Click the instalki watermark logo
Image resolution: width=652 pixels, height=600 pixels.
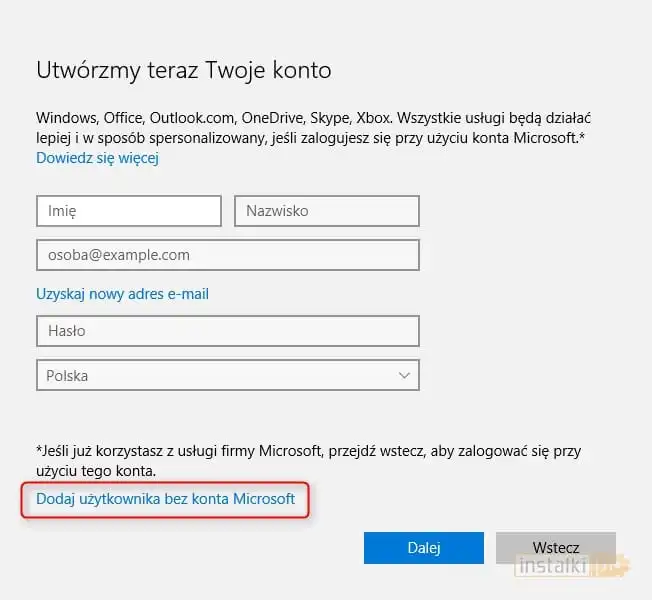[572, 568]
